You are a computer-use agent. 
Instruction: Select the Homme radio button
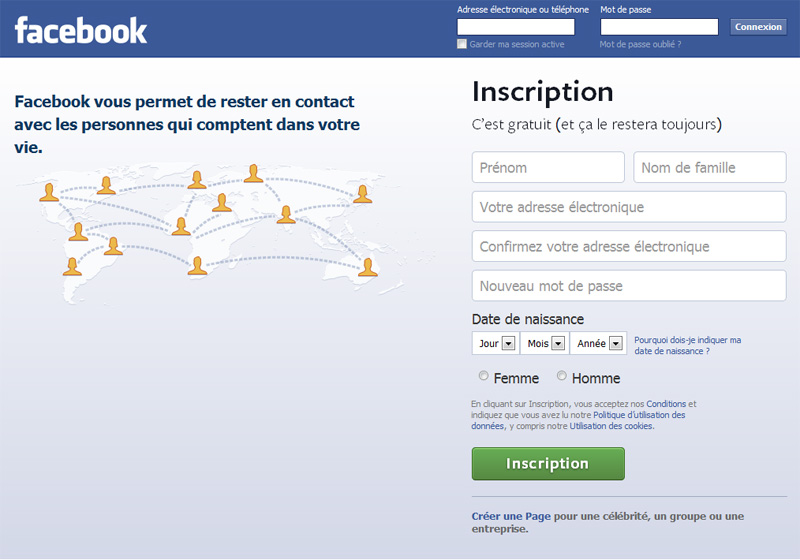[x=562, y=376]
